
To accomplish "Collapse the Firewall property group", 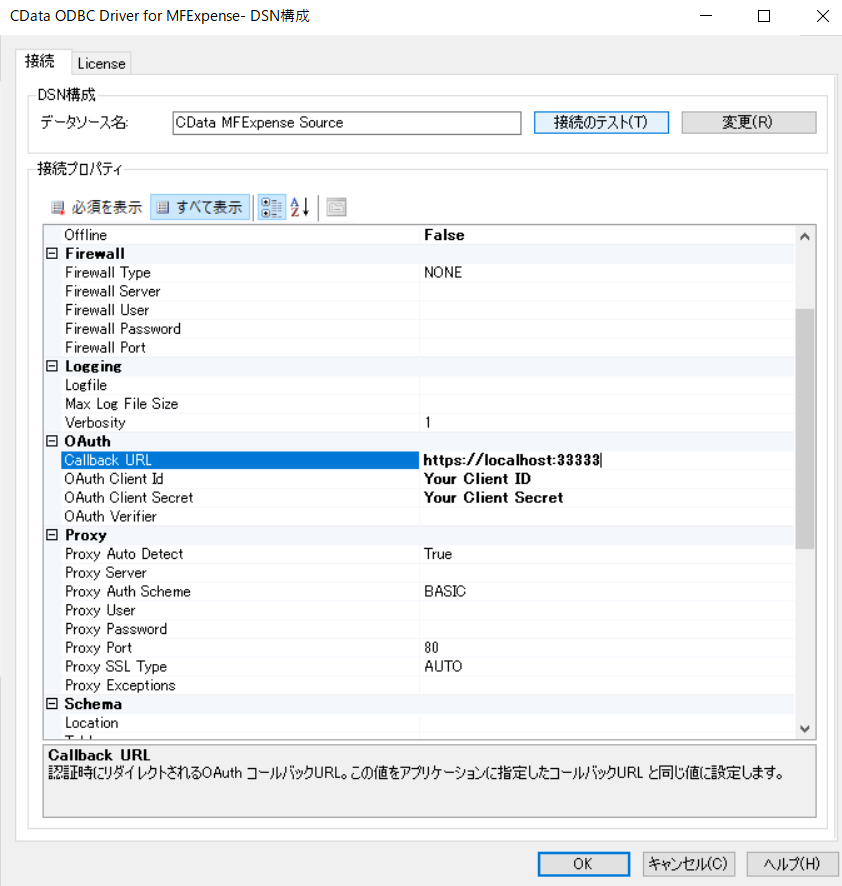I will 52,253.
